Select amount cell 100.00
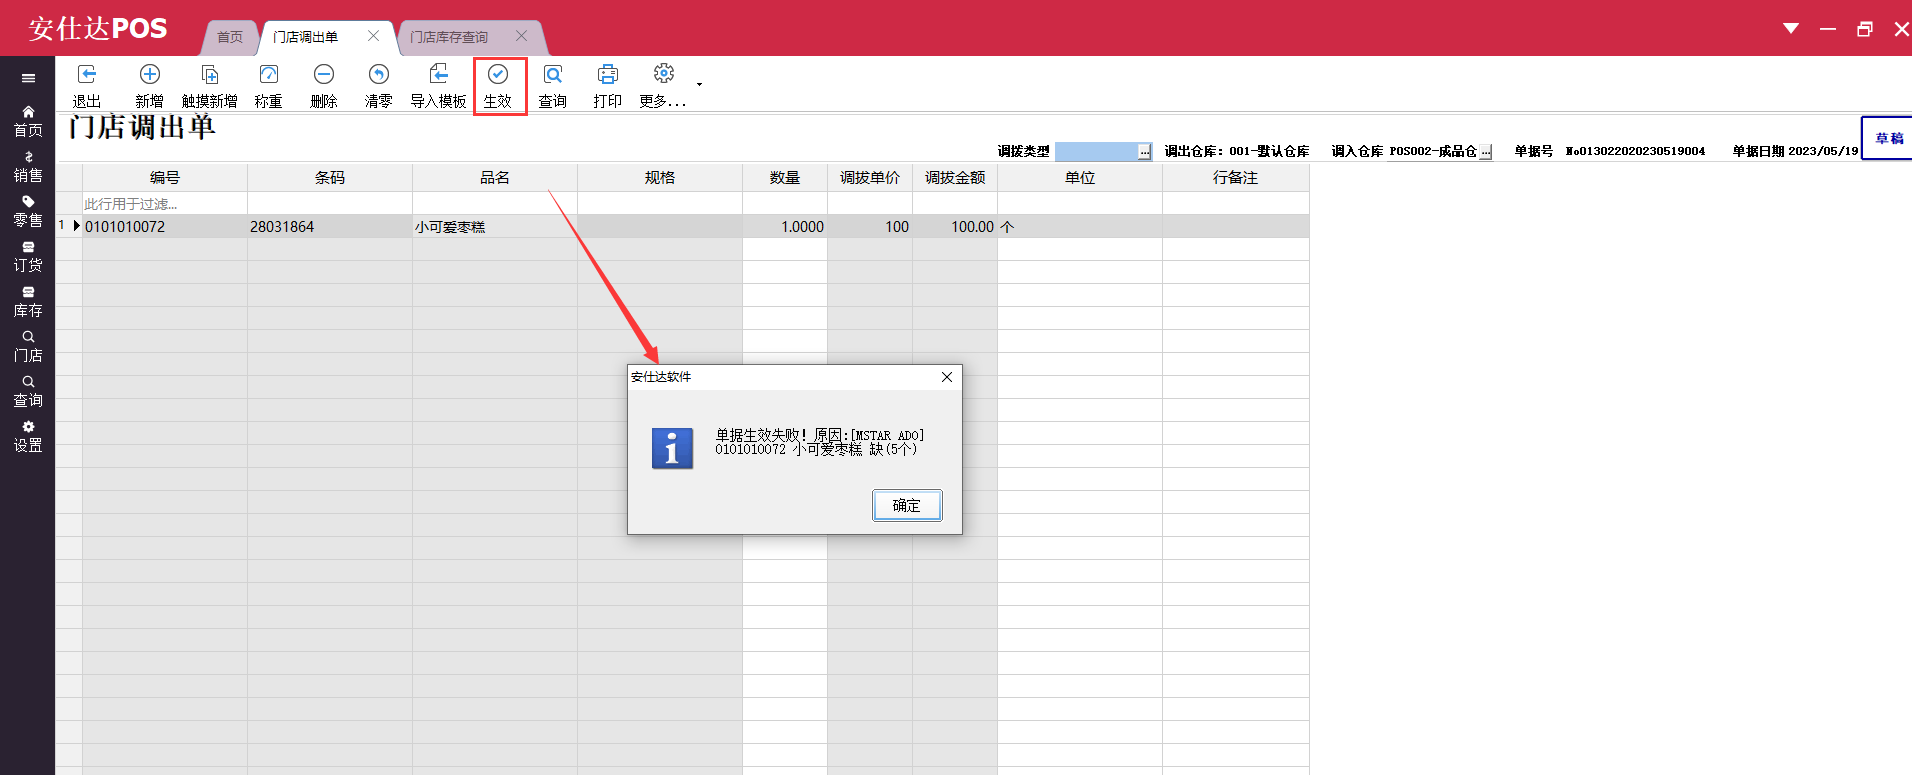1912x775 pixels. [955, 227]
